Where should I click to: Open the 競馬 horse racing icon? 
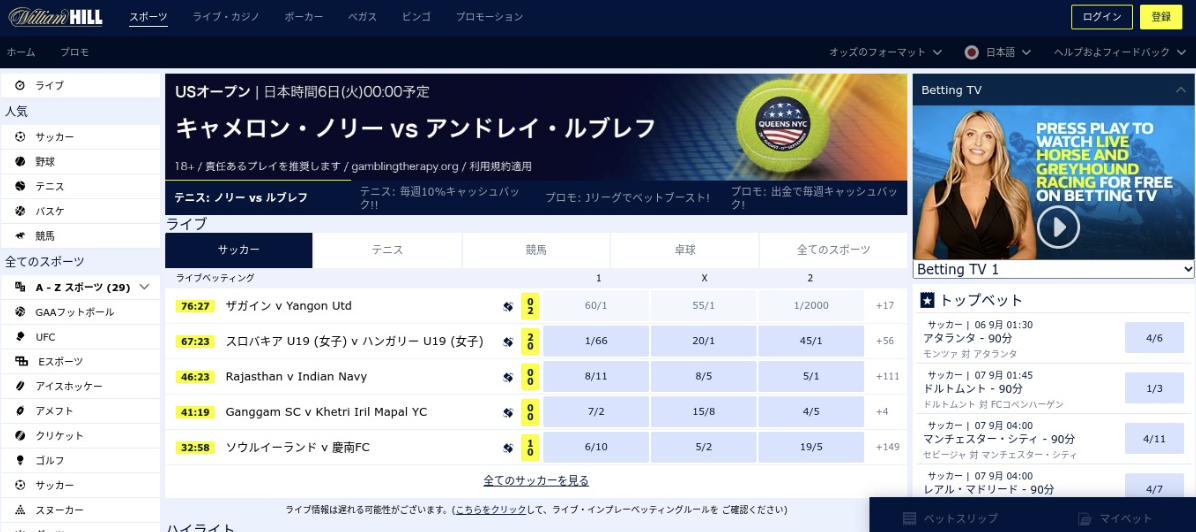coord(20,236)
